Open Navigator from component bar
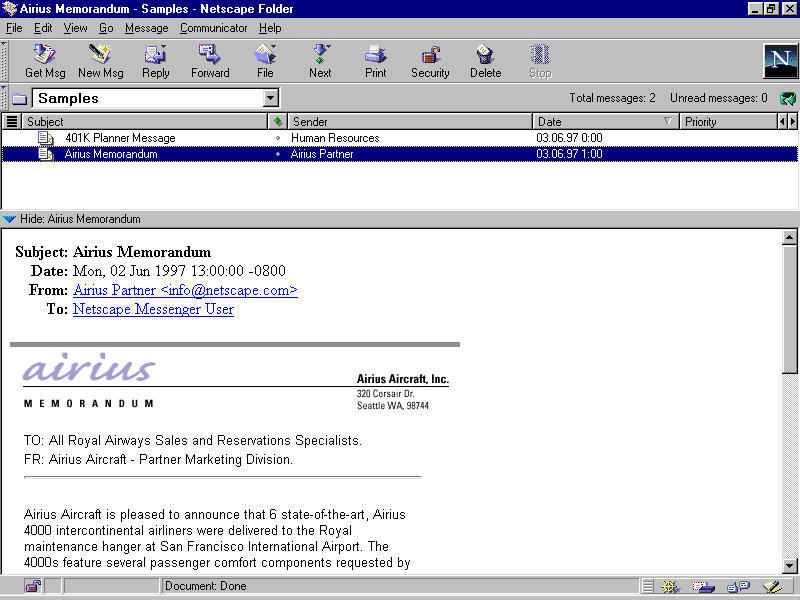 [x=669, y=587]
